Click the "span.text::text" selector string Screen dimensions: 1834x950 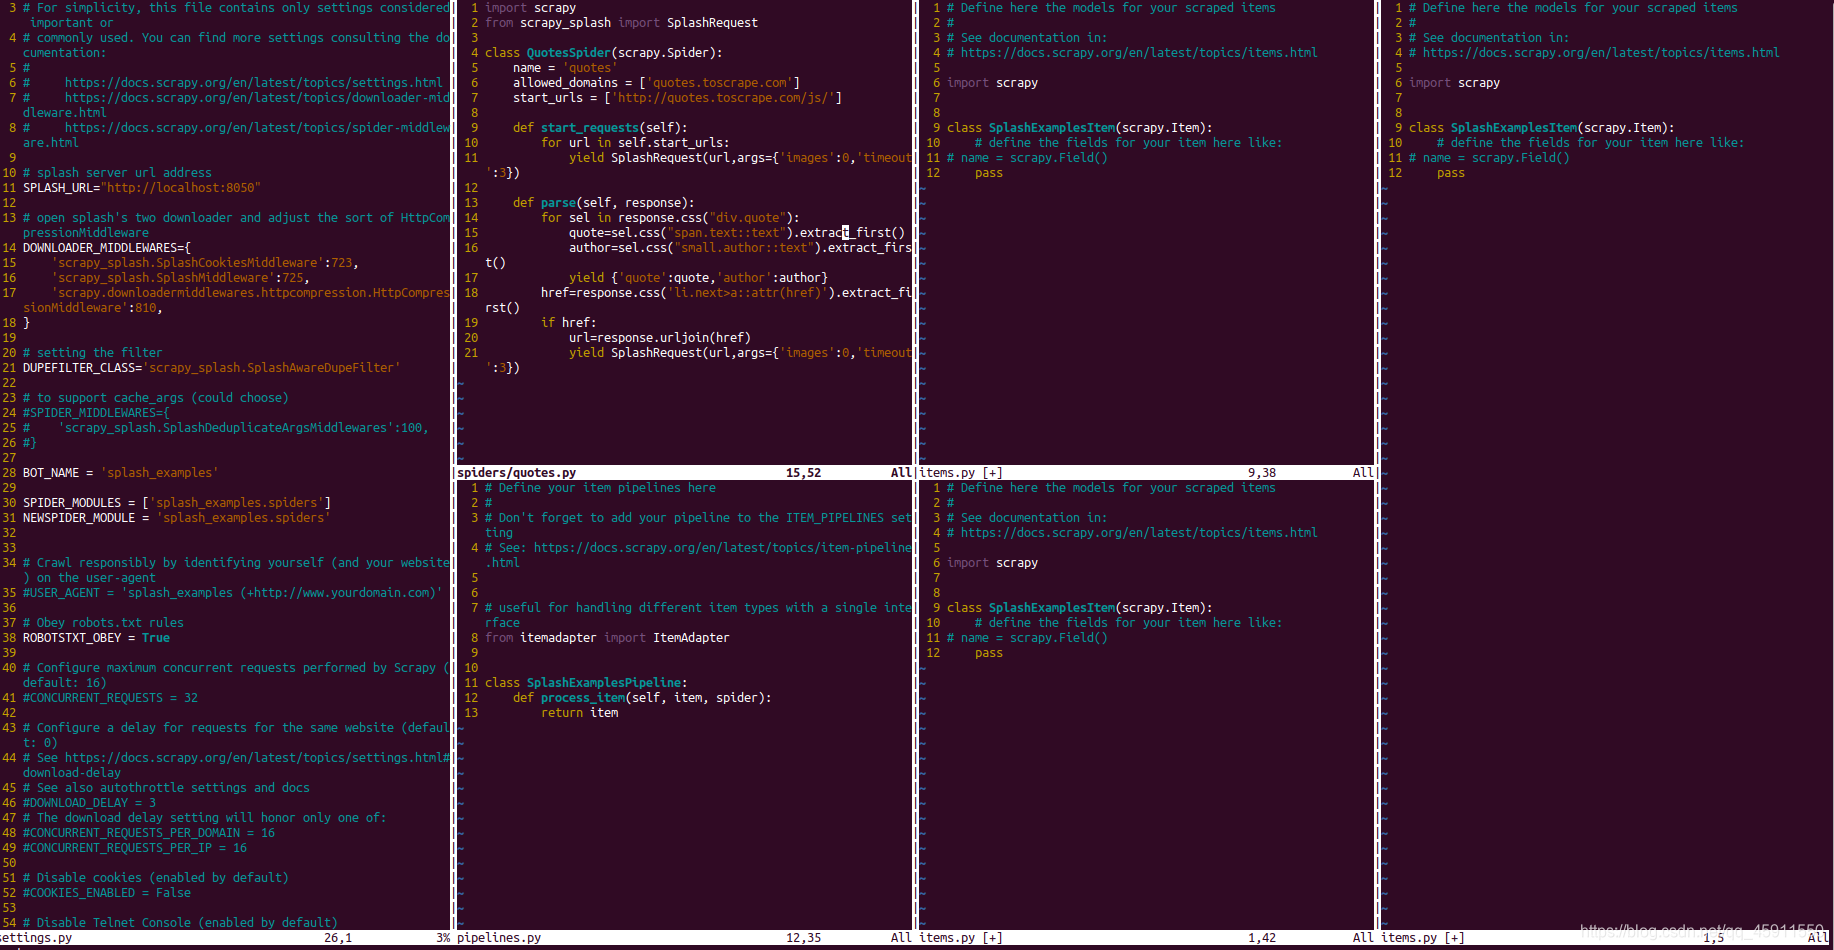[x=726, y=233]
